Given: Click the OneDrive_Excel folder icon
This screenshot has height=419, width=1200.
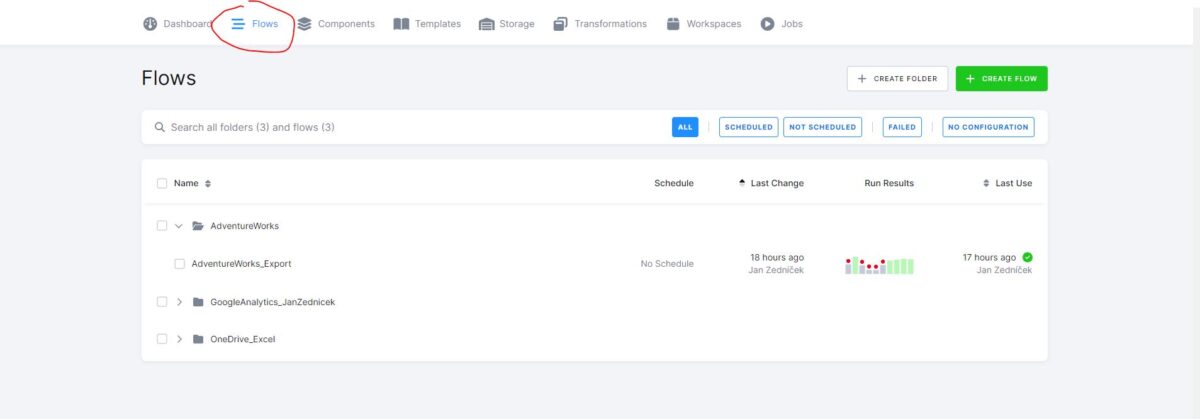Looking at the screenshot, I should (198, 339).
